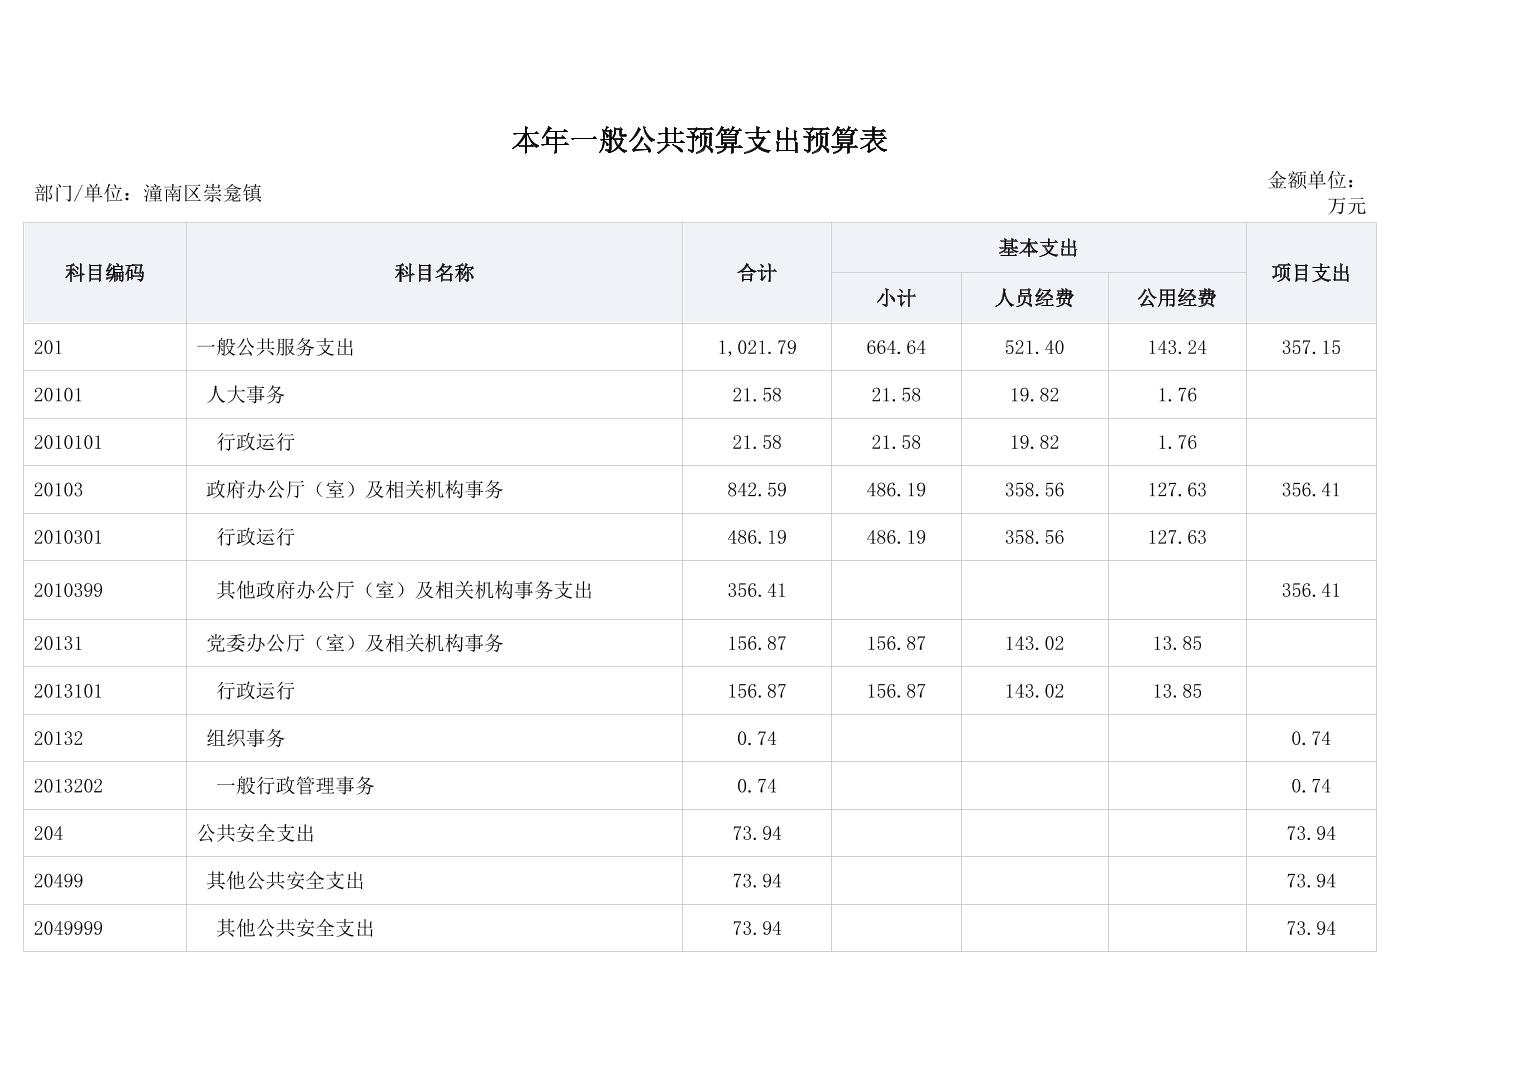Select the 一般行政管理事务 cell
Viewport: 1520px width, 1075px height.
(296, 786)
